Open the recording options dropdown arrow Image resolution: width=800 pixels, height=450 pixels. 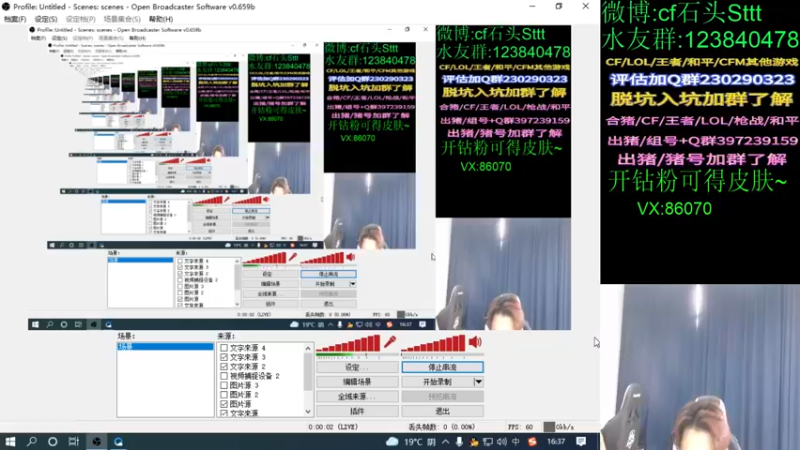click(x=478, y=382)
